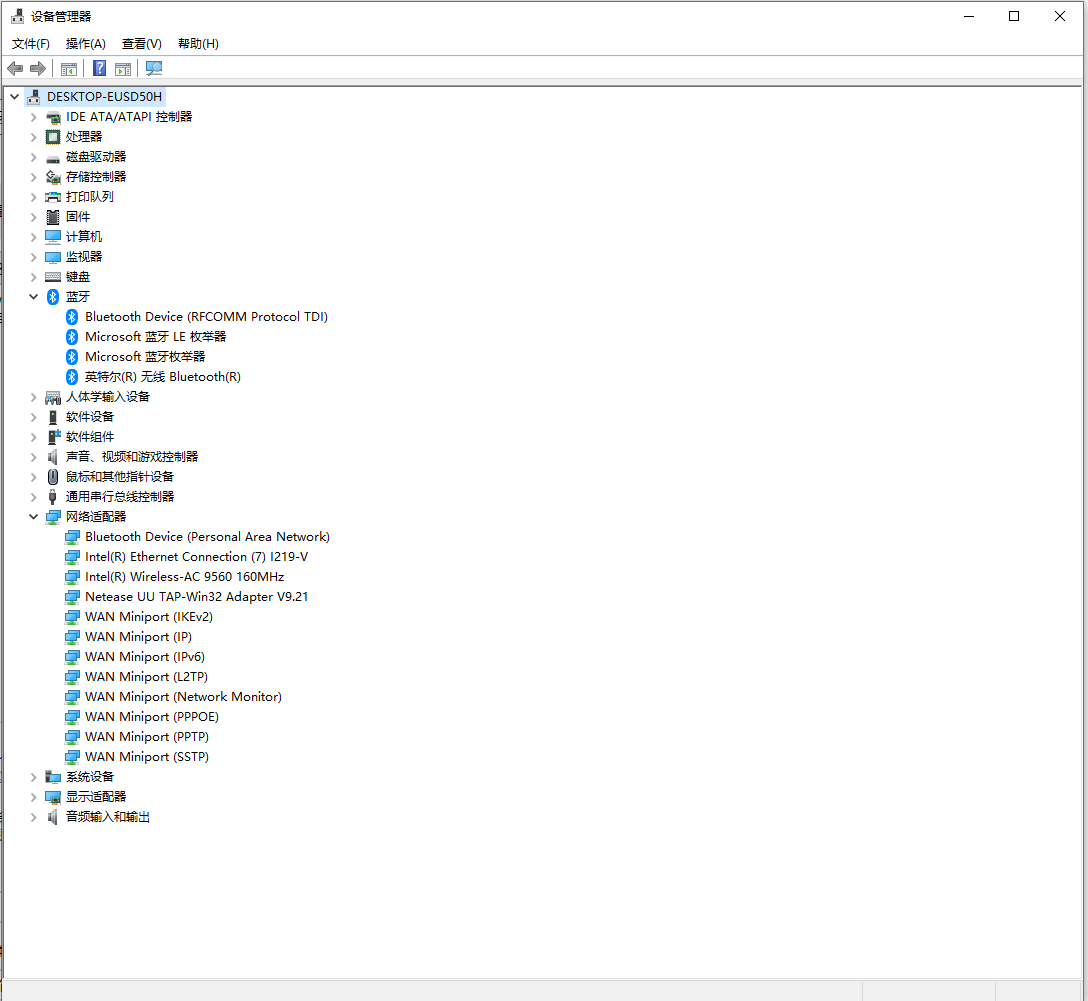Minimize the 设备管理器 window
The width and height of the screenshot is (1088, 1001).
[969, 16]
